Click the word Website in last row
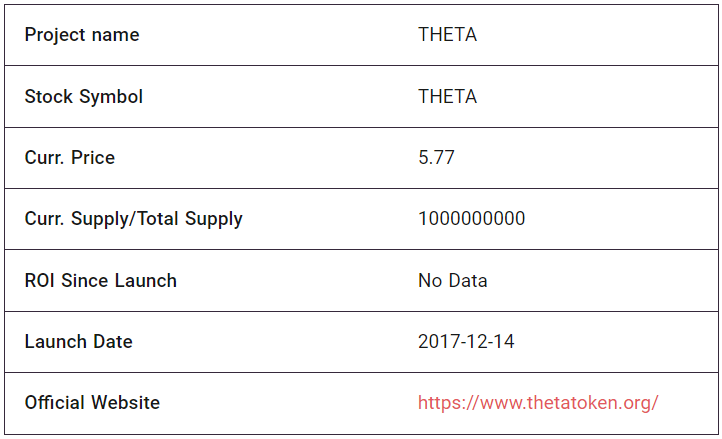 [x=125, y=403]
